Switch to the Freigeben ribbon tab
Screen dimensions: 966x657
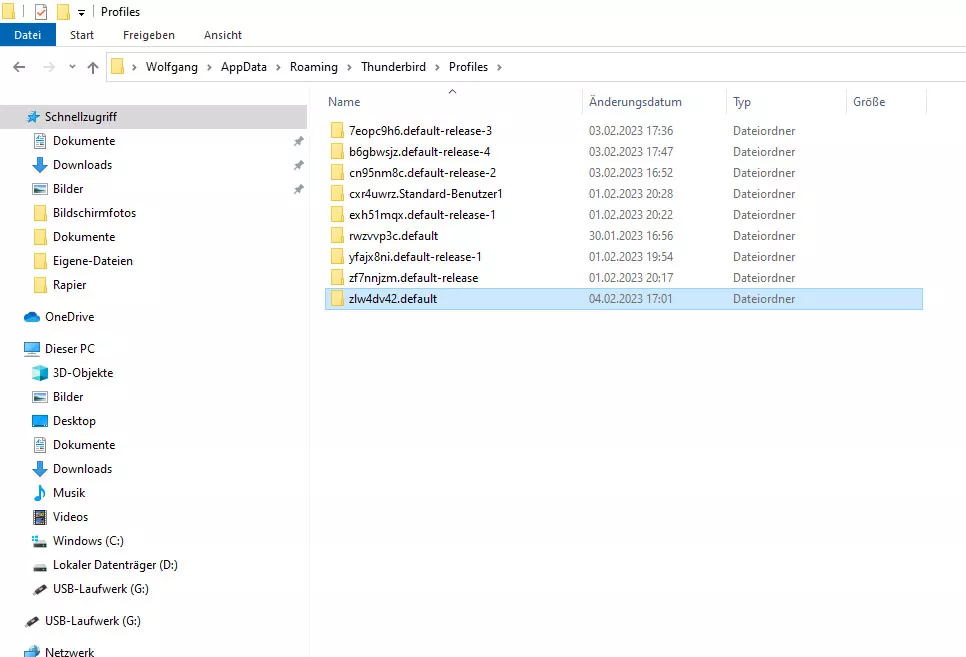pyautogui.click(x=148, y=35)
